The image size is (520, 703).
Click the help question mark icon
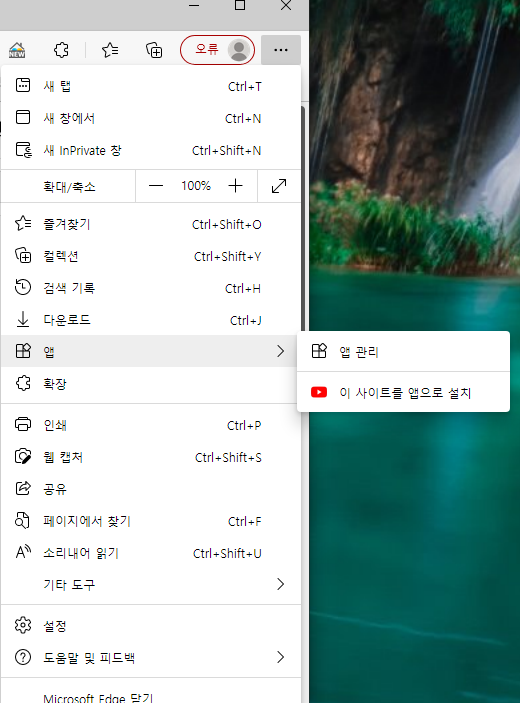[x=23, y=657]
